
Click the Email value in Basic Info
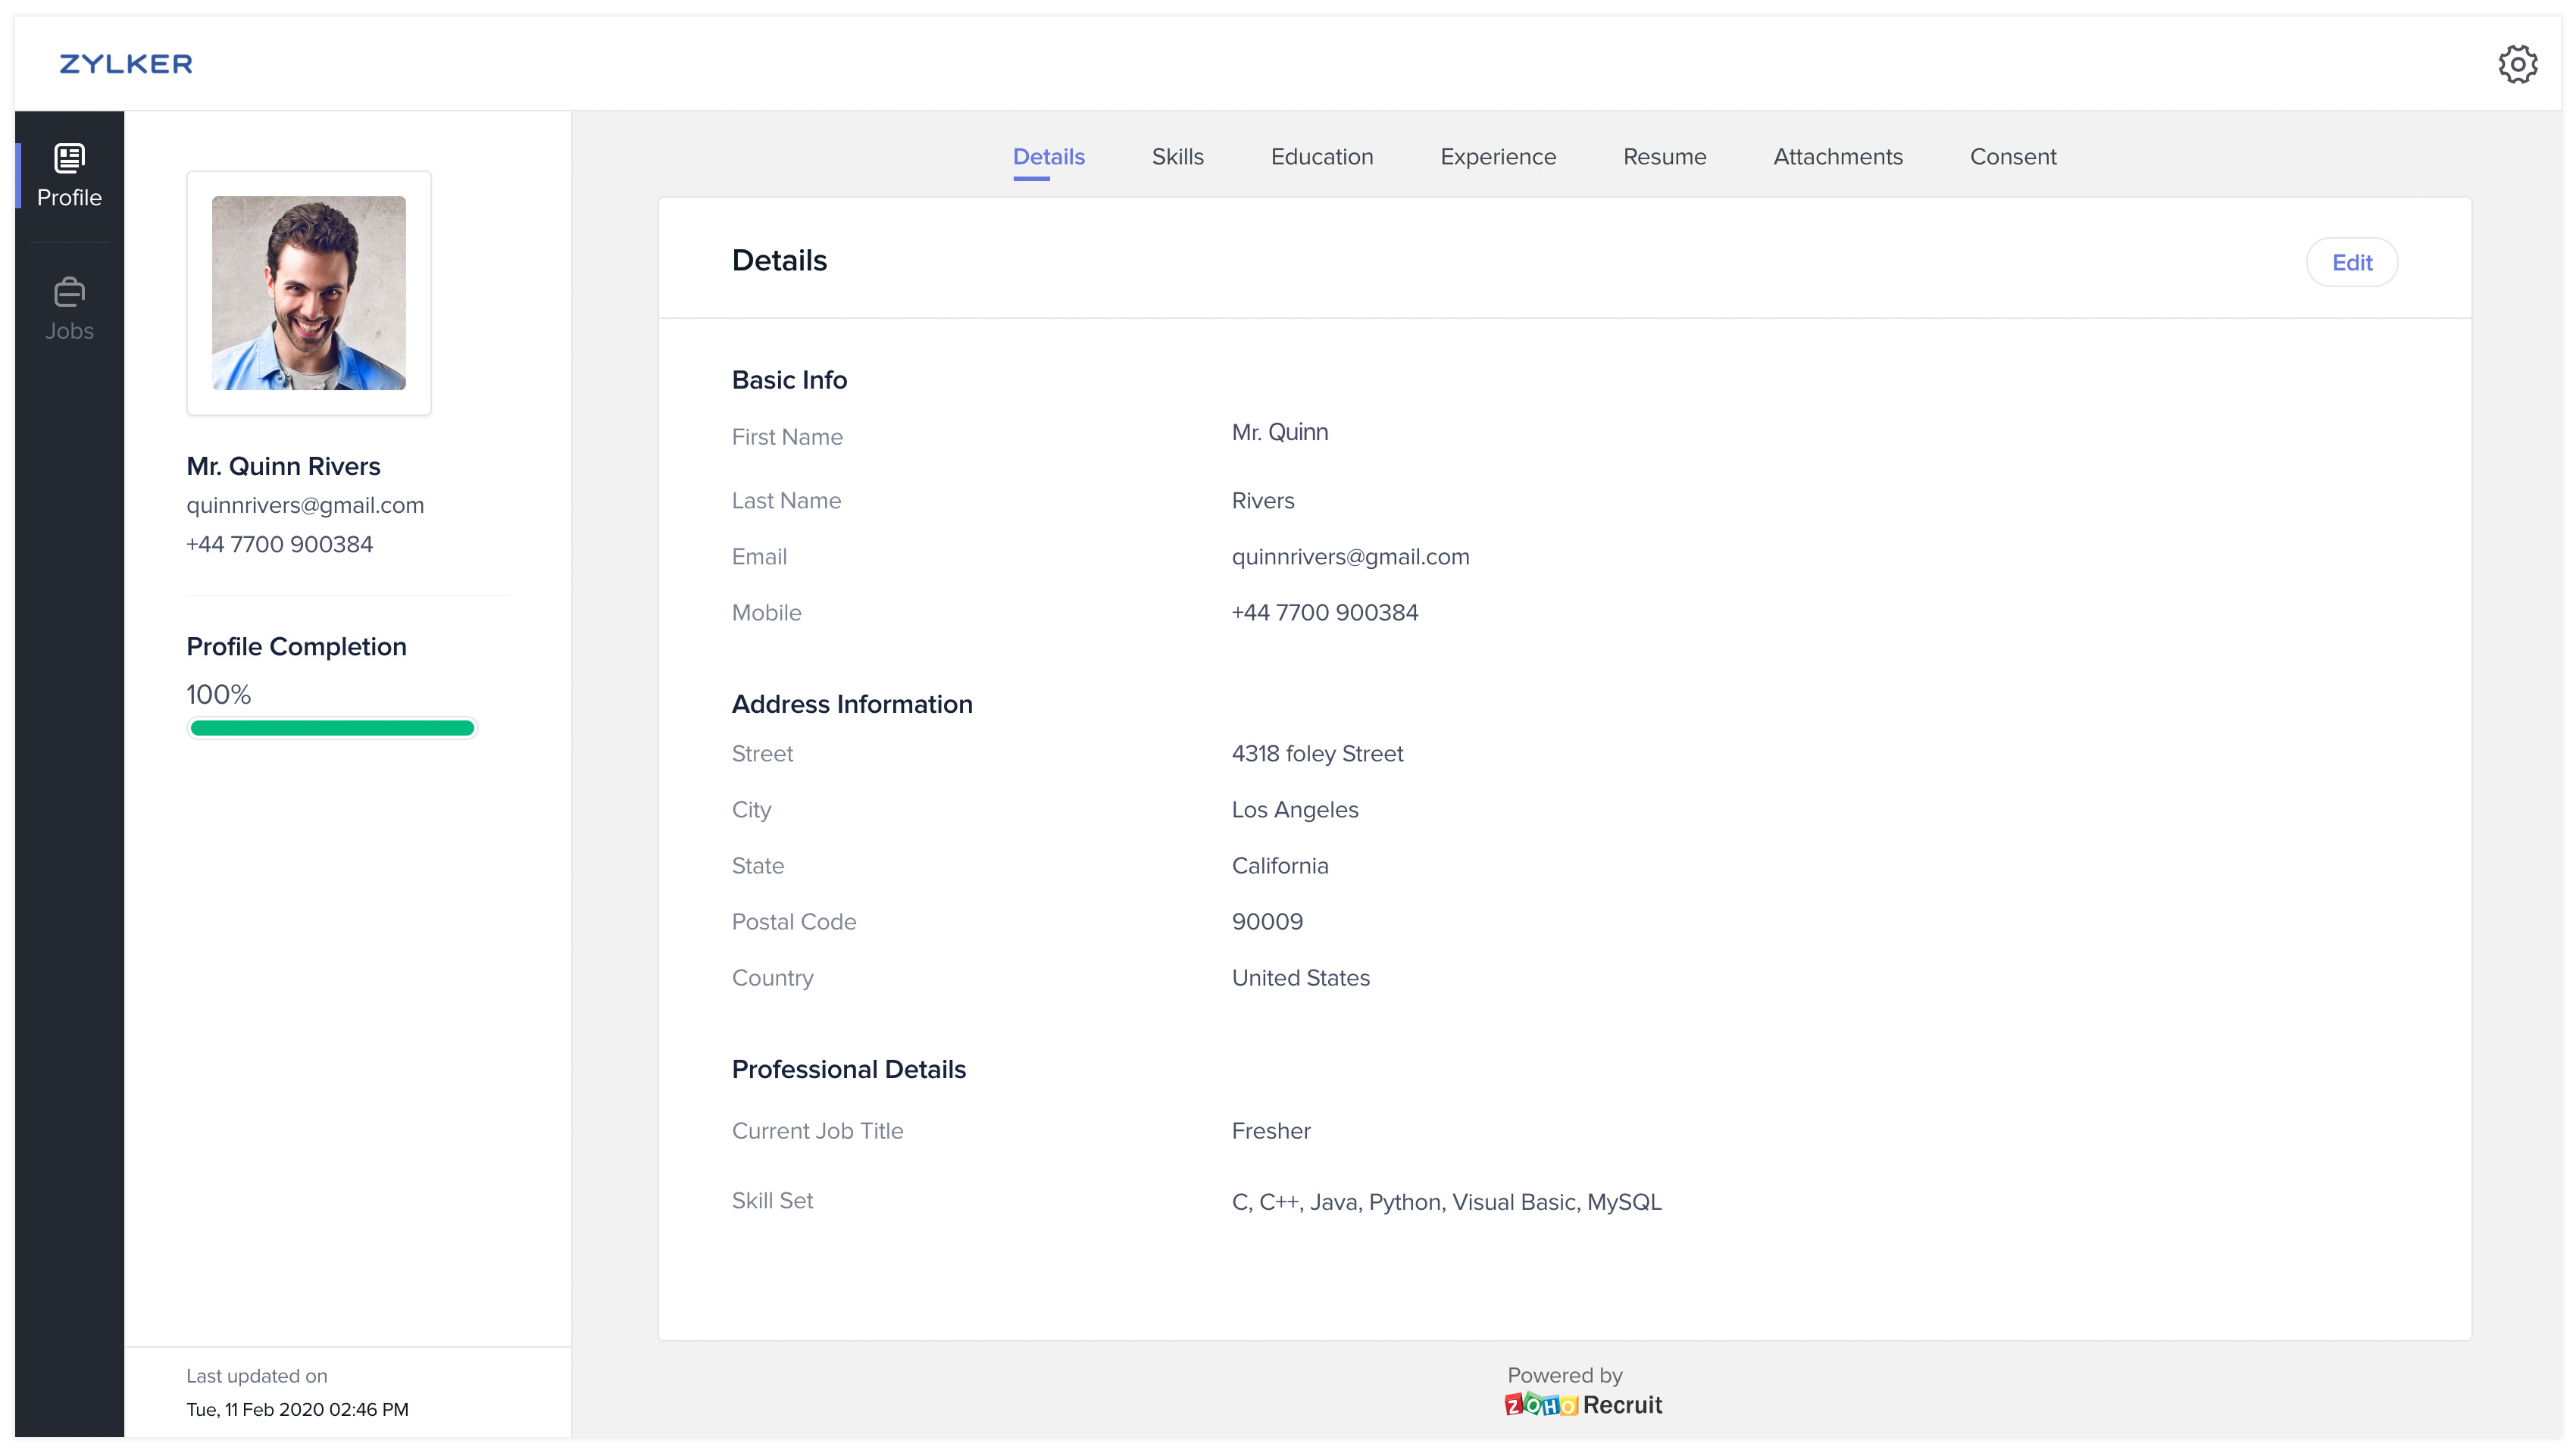click(1350, 557)
